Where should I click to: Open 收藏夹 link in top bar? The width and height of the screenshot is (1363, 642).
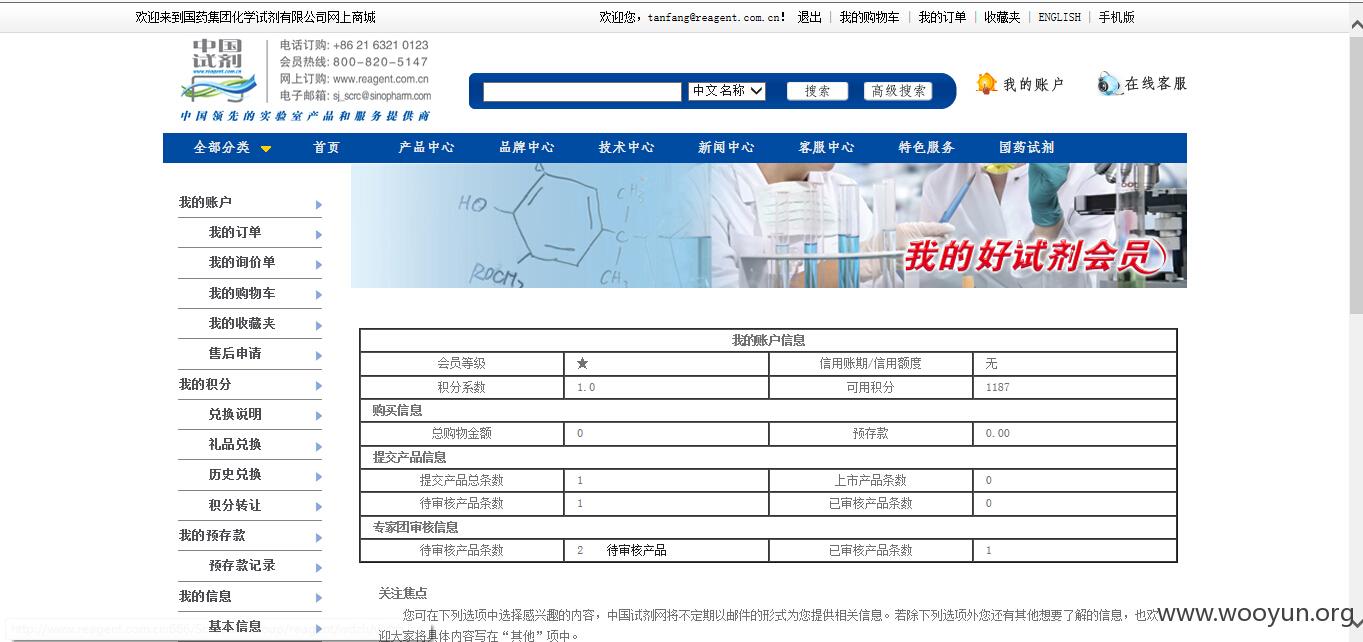click(x=1002, y=17)
